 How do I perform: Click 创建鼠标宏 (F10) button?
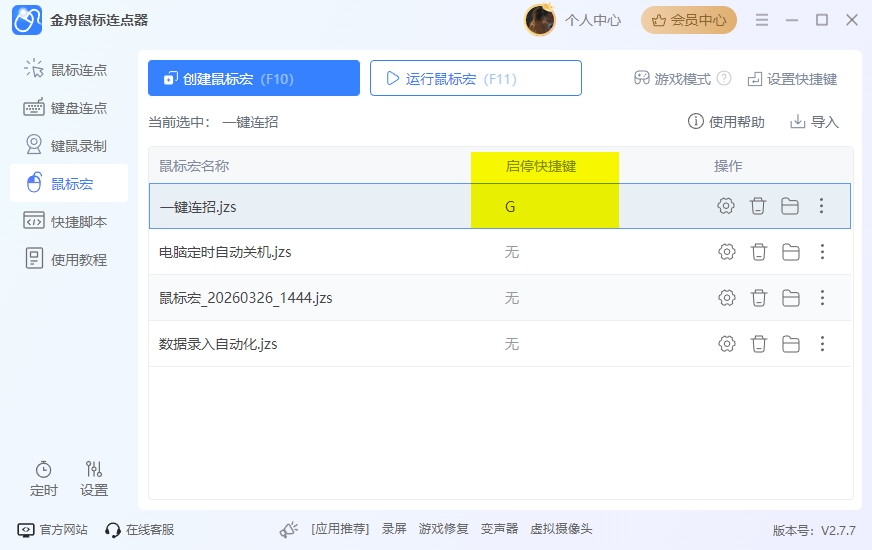254,78
